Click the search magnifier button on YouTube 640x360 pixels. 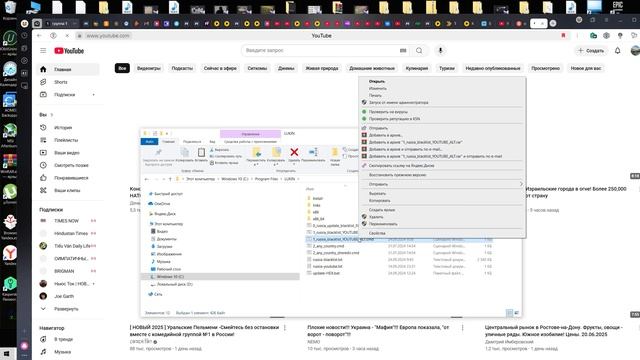click(x=419, y=51)
